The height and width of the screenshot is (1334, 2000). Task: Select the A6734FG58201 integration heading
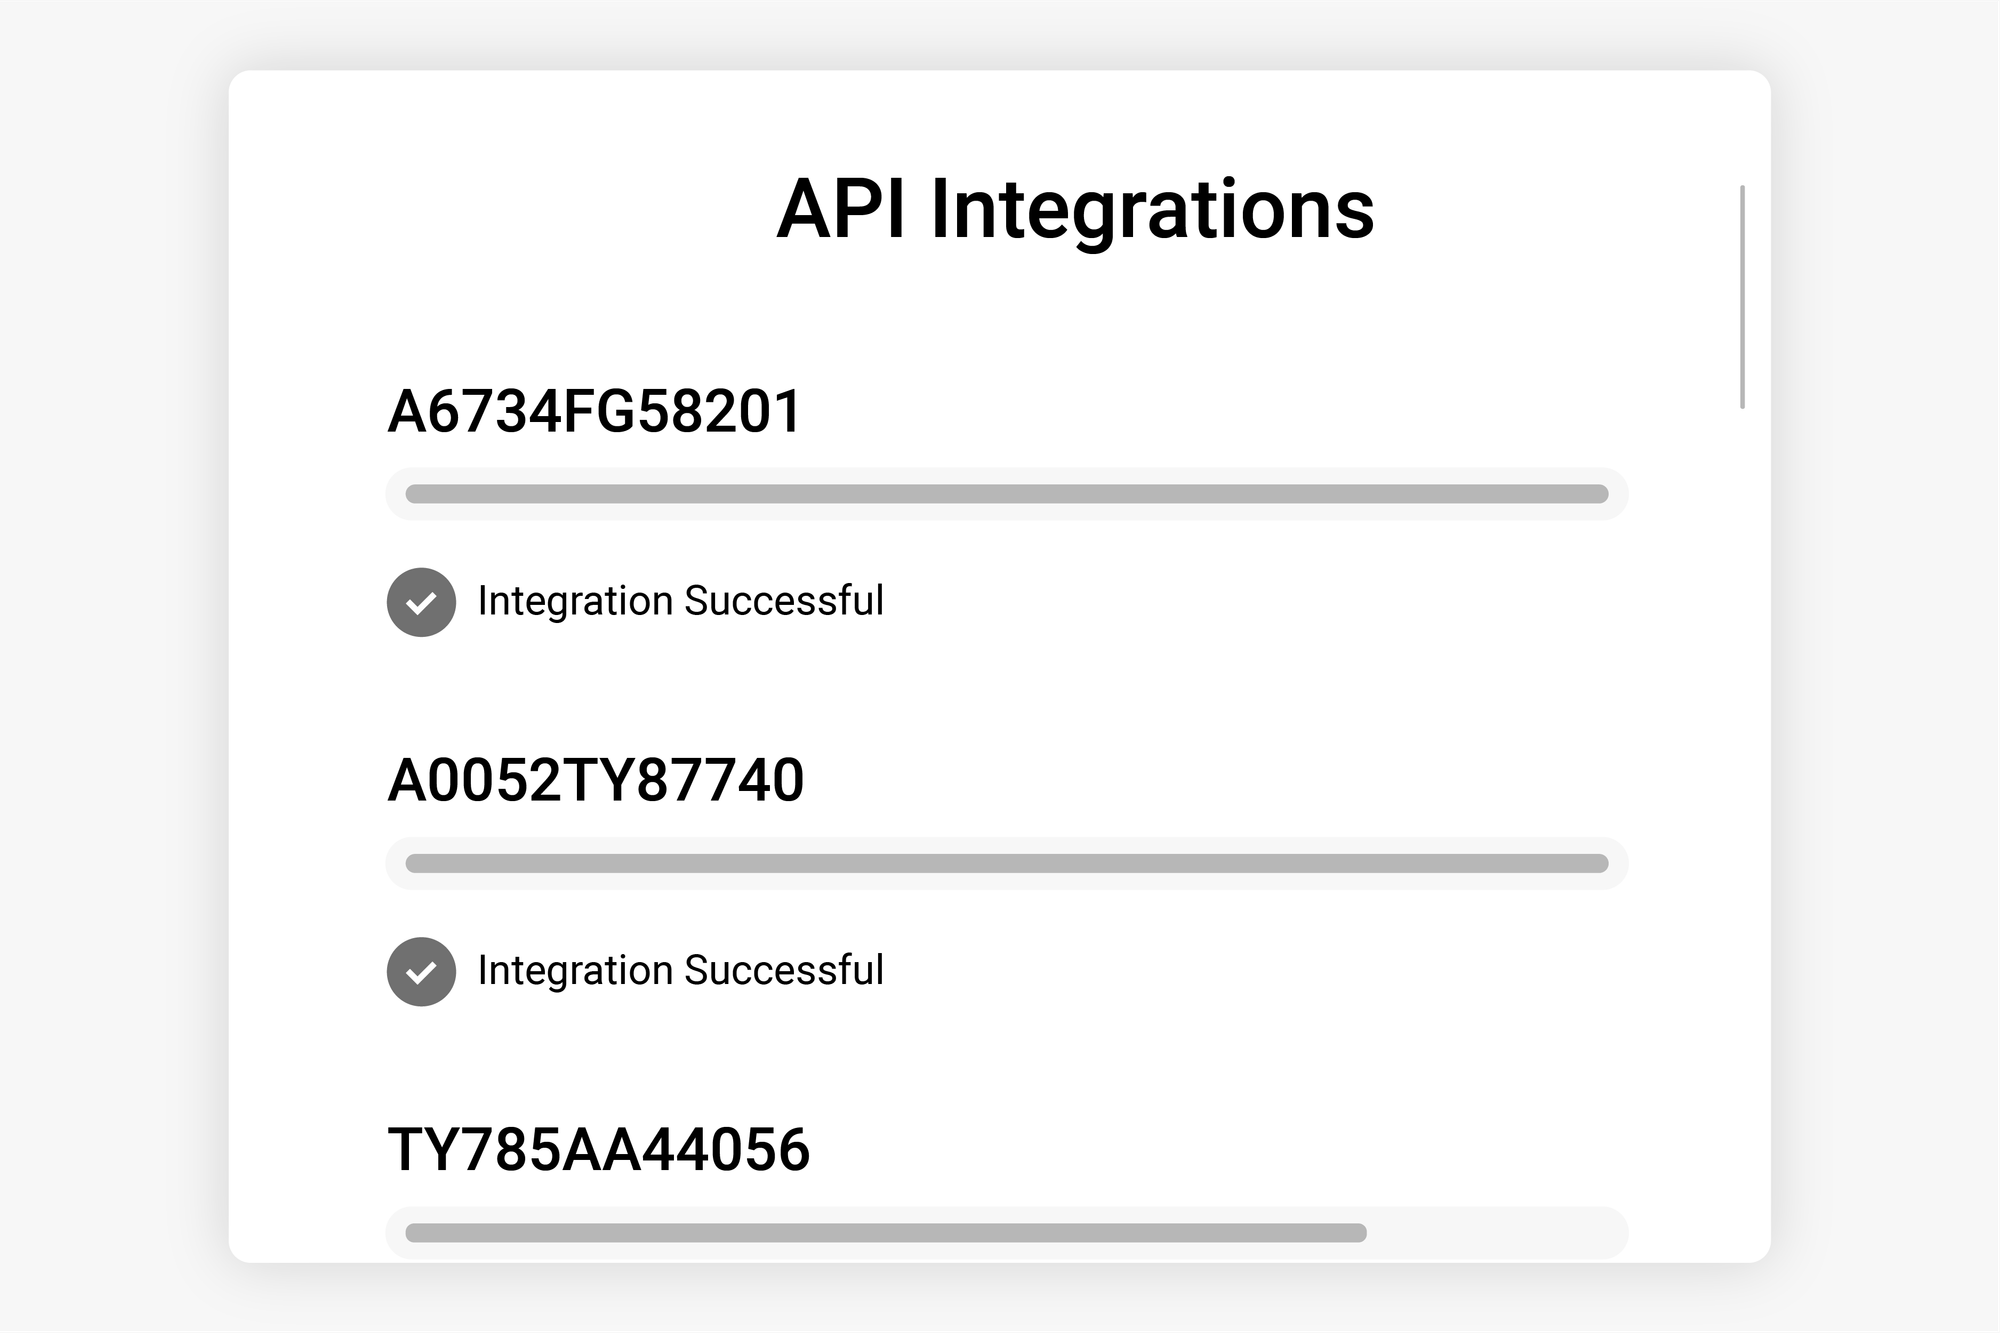click(x=594, y=411)
